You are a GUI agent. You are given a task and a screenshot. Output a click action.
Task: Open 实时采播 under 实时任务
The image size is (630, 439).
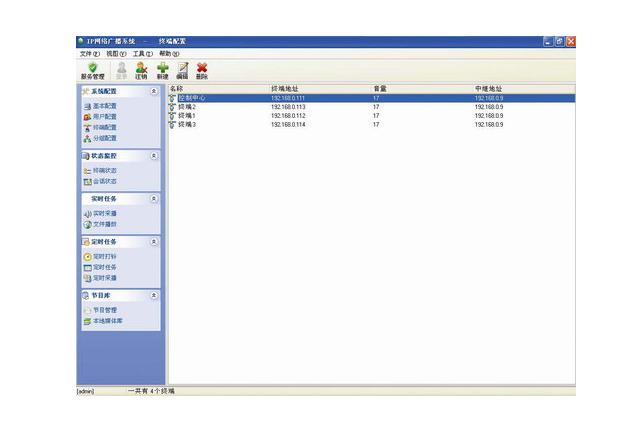pos(100,214)
